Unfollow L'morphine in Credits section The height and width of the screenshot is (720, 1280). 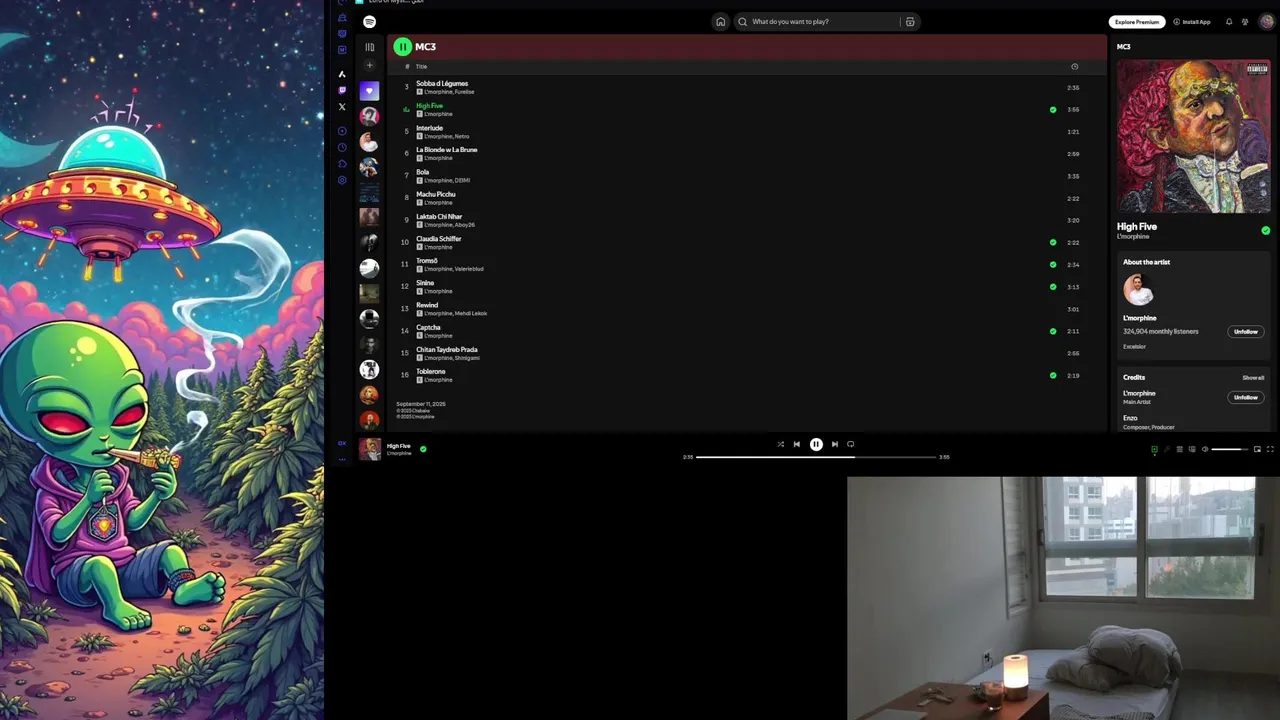tap(1245, 397)
